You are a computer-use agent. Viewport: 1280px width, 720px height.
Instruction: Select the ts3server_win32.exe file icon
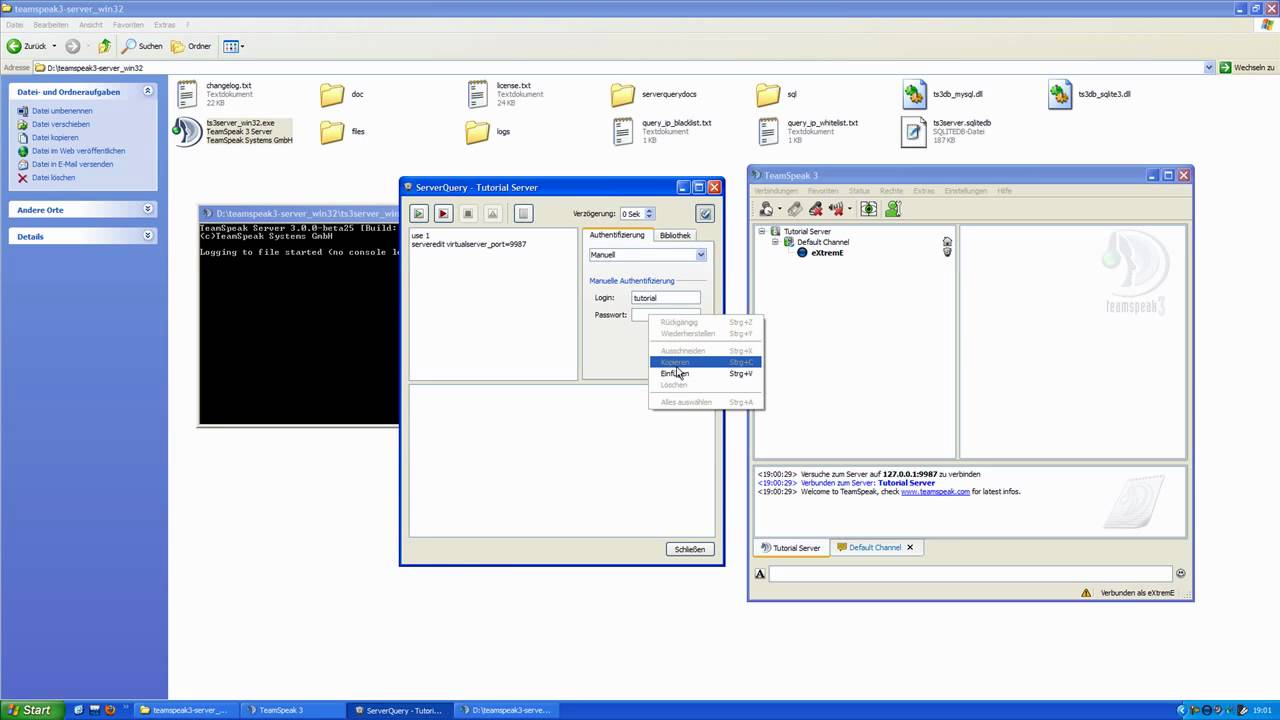pyautogui.click(x=188, y=131)
